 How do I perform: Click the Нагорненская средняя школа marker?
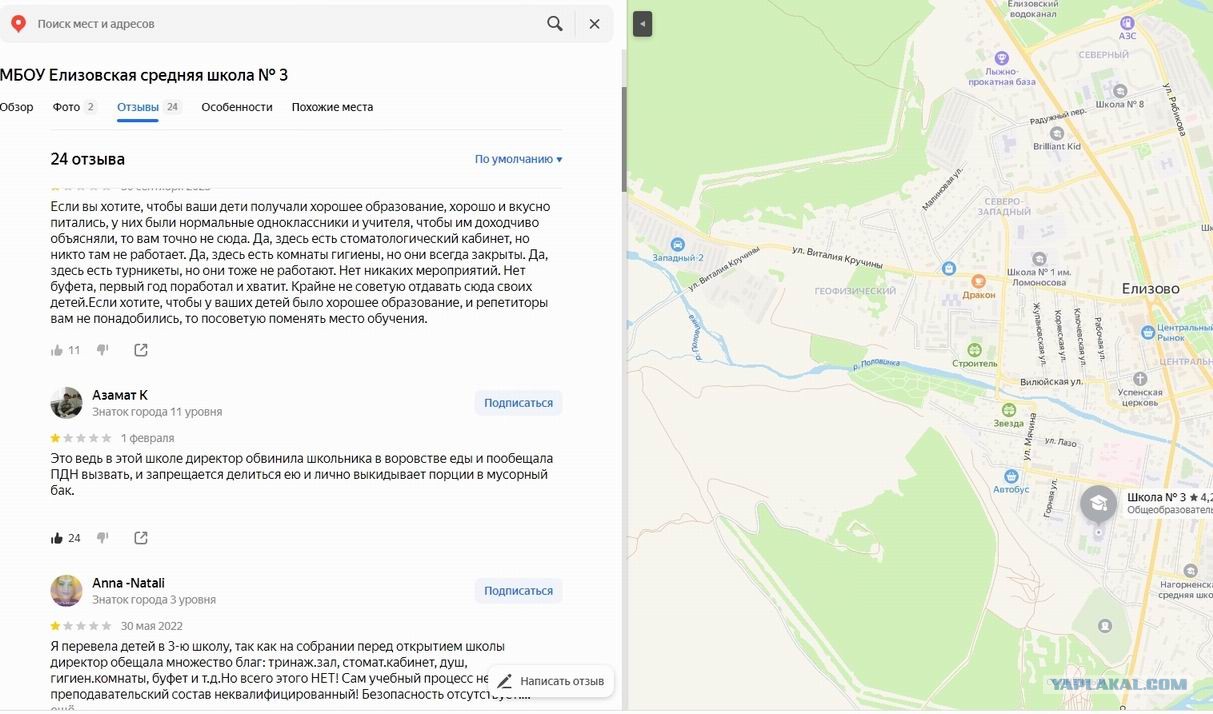coord(1190,569)
